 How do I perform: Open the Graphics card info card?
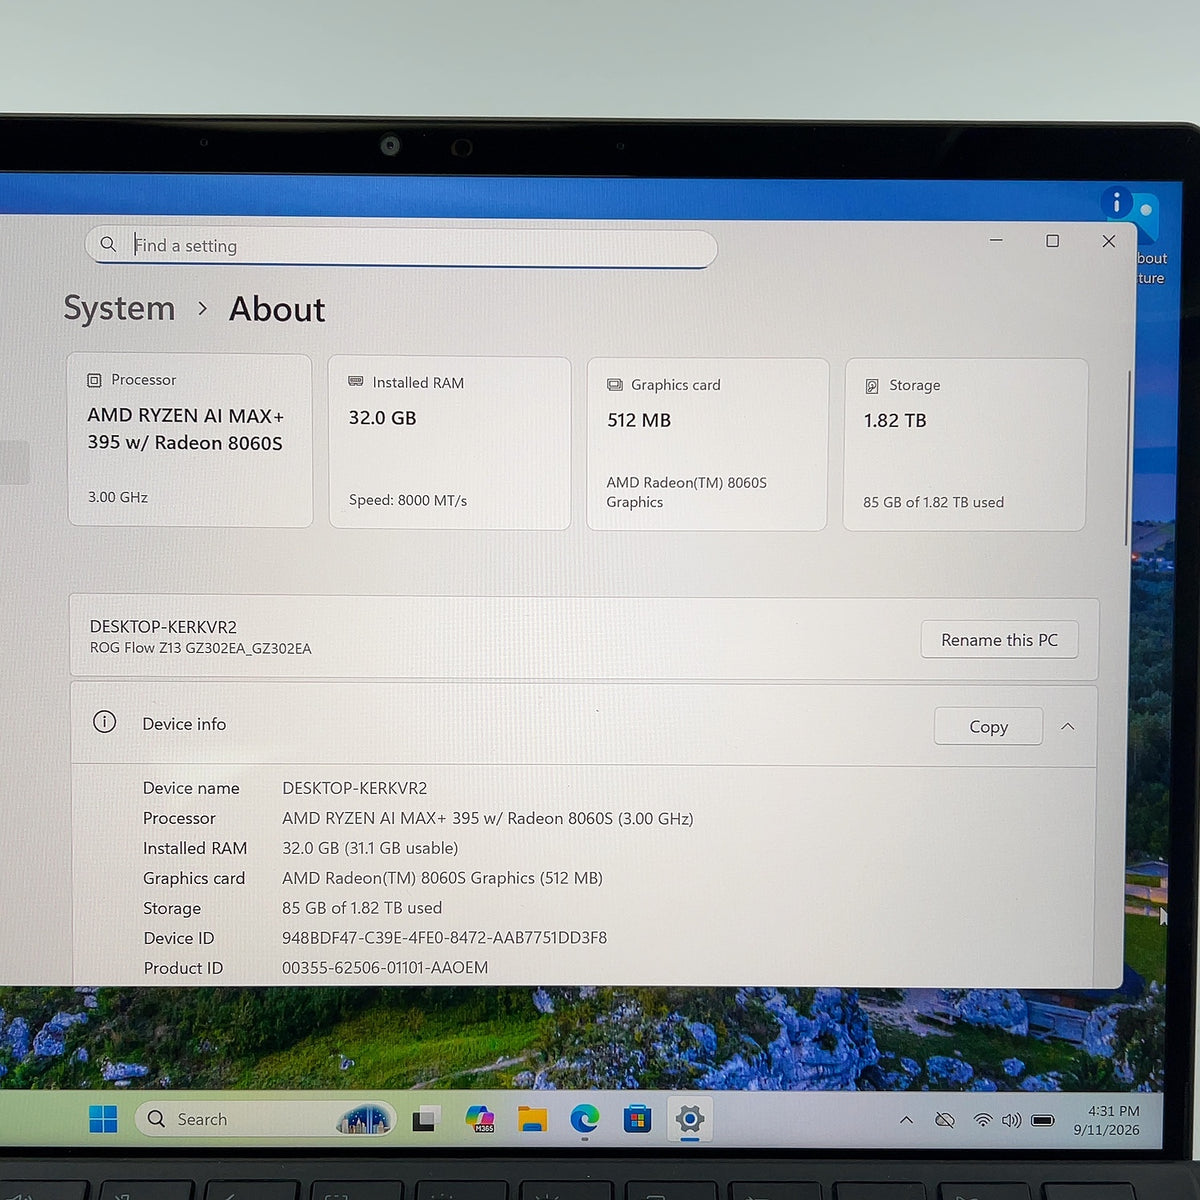707,444
